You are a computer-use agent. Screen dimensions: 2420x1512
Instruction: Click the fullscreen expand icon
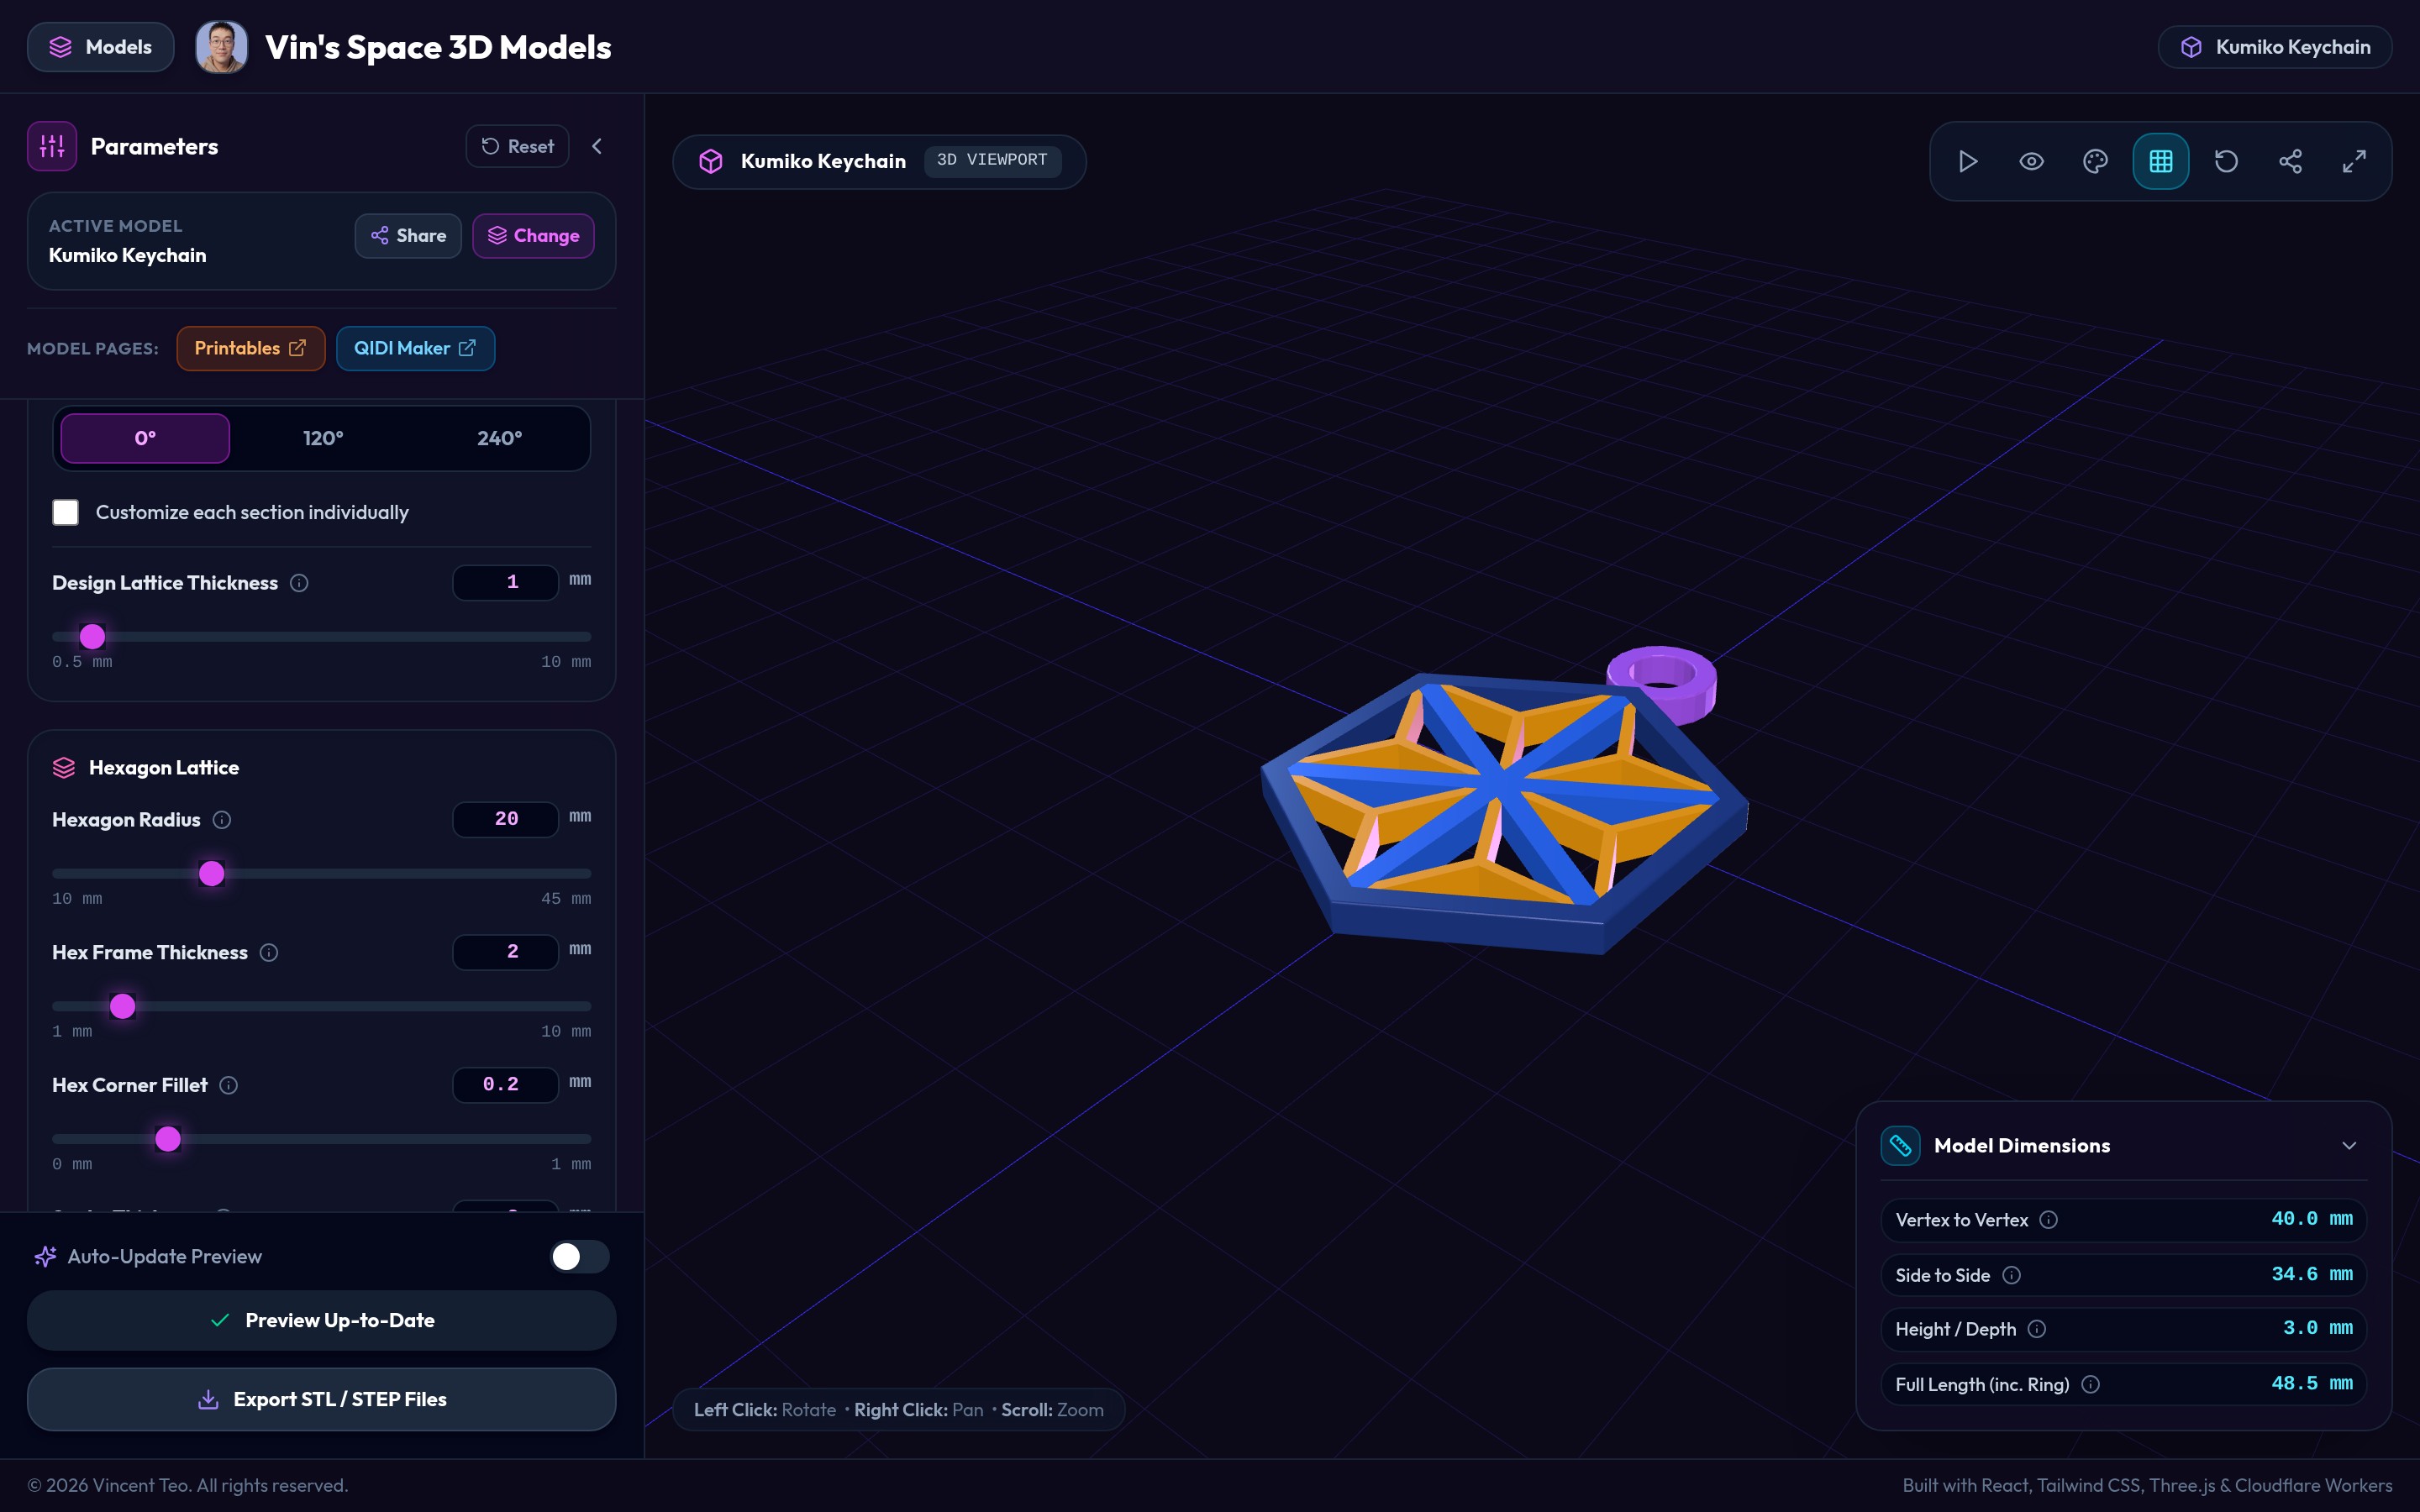pyautogui.click(x=2354, y=161)
